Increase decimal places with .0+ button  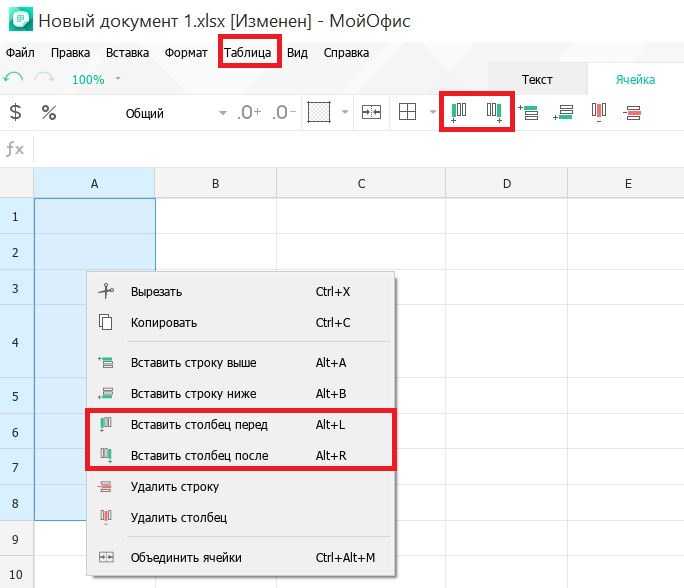point(249,113)
